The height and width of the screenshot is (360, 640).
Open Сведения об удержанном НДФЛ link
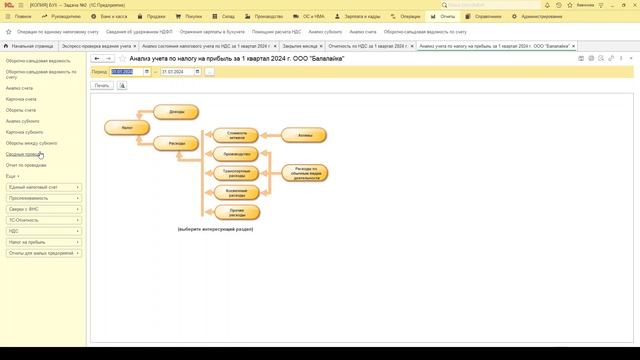click(139, 32)
